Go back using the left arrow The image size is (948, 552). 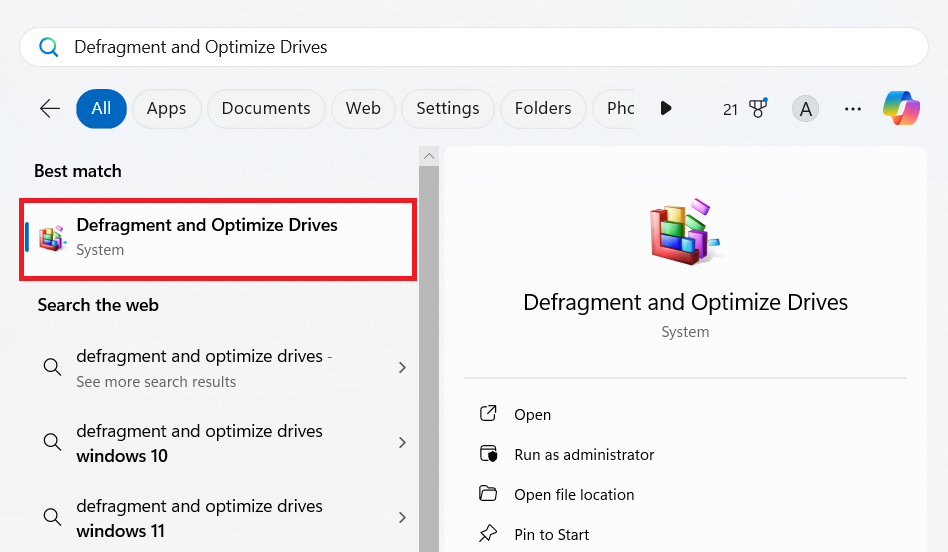point(50,108)
